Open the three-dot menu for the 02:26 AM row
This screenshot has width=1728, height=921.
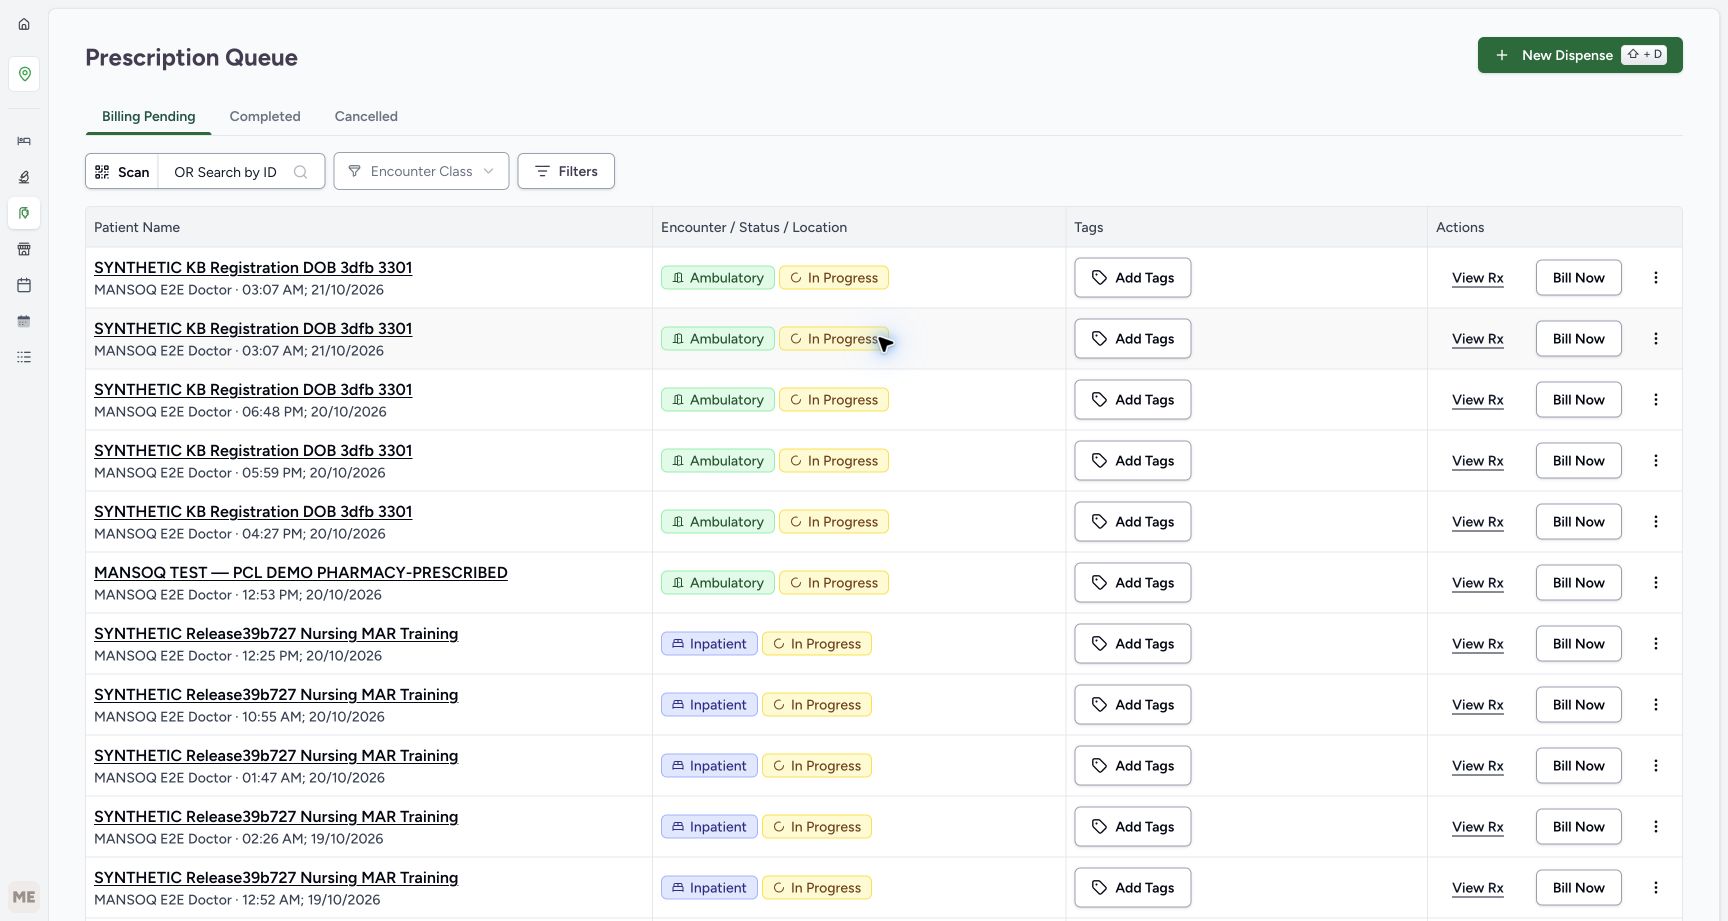coord(1656,827)
